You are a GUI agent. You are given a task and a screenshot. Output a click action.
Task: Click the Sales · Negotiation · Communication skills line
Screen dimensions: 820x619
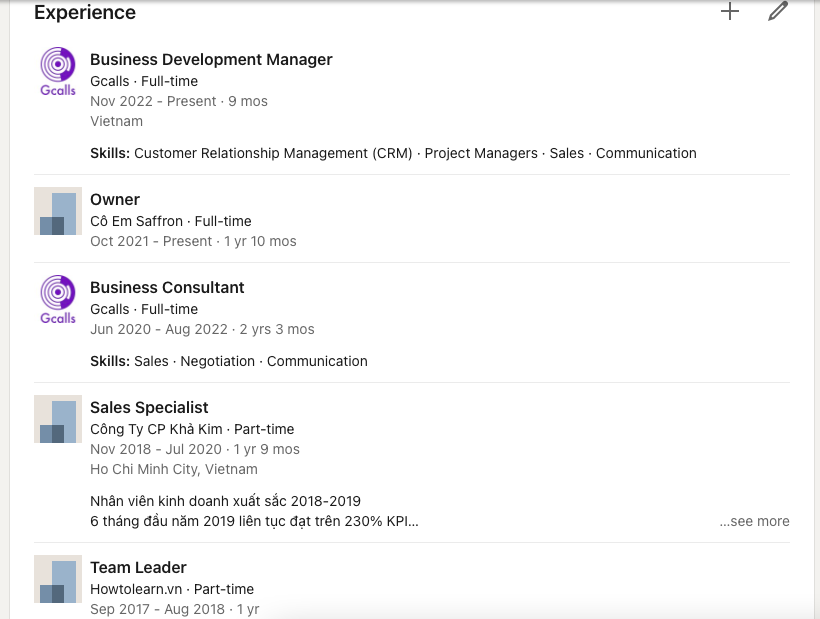[229, 361]
